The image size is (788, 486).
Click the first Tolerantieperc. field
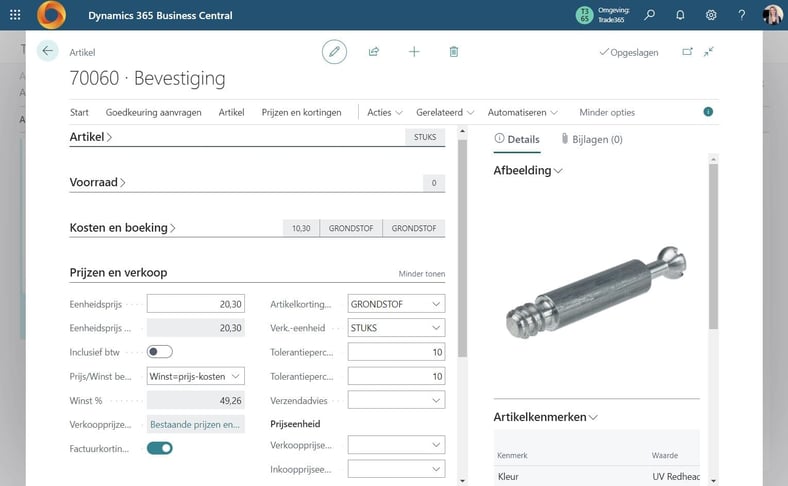[x=396, y=352]
